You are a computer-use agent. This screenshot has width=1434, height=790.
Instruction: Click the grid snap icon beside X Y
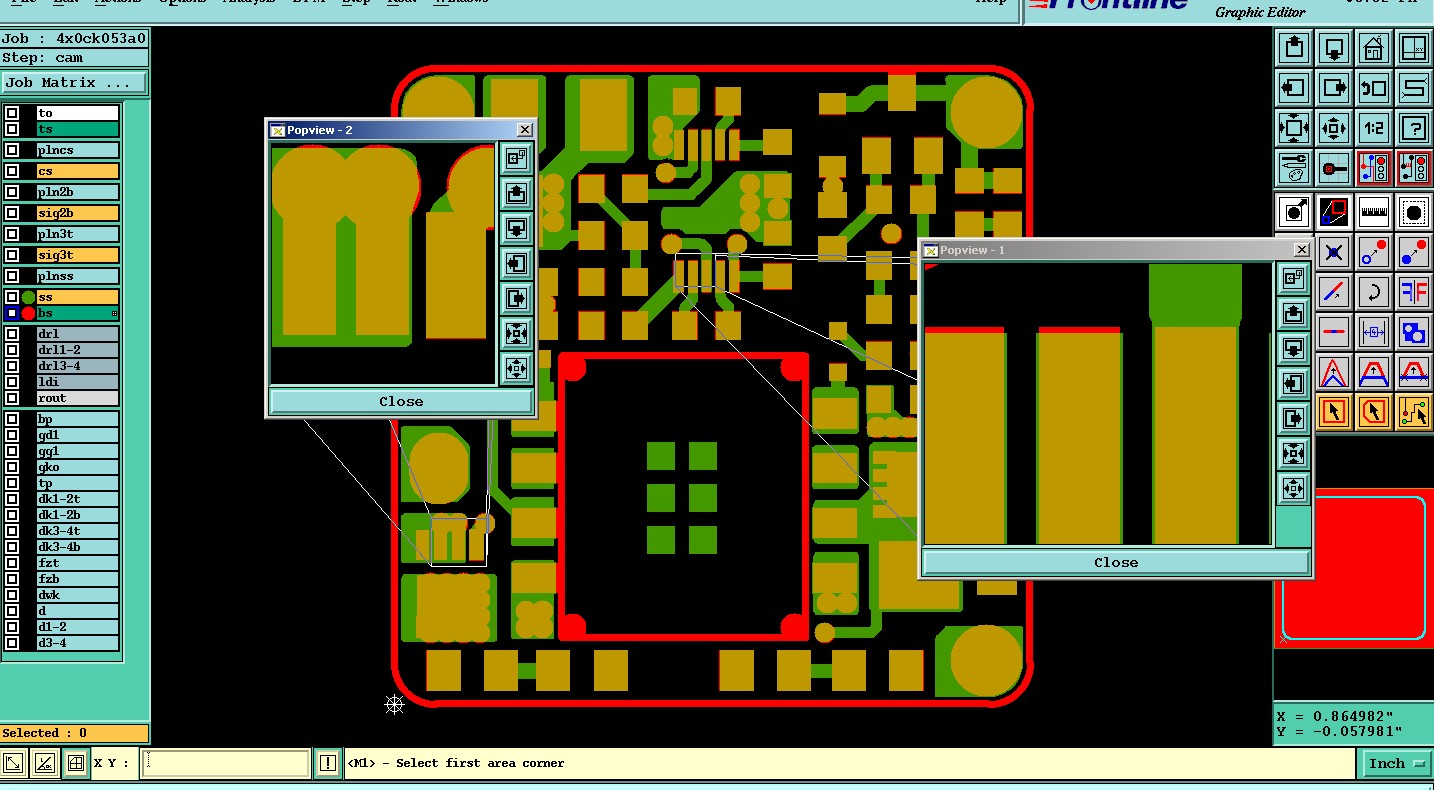pyautogui.click(x=75, y=763)
